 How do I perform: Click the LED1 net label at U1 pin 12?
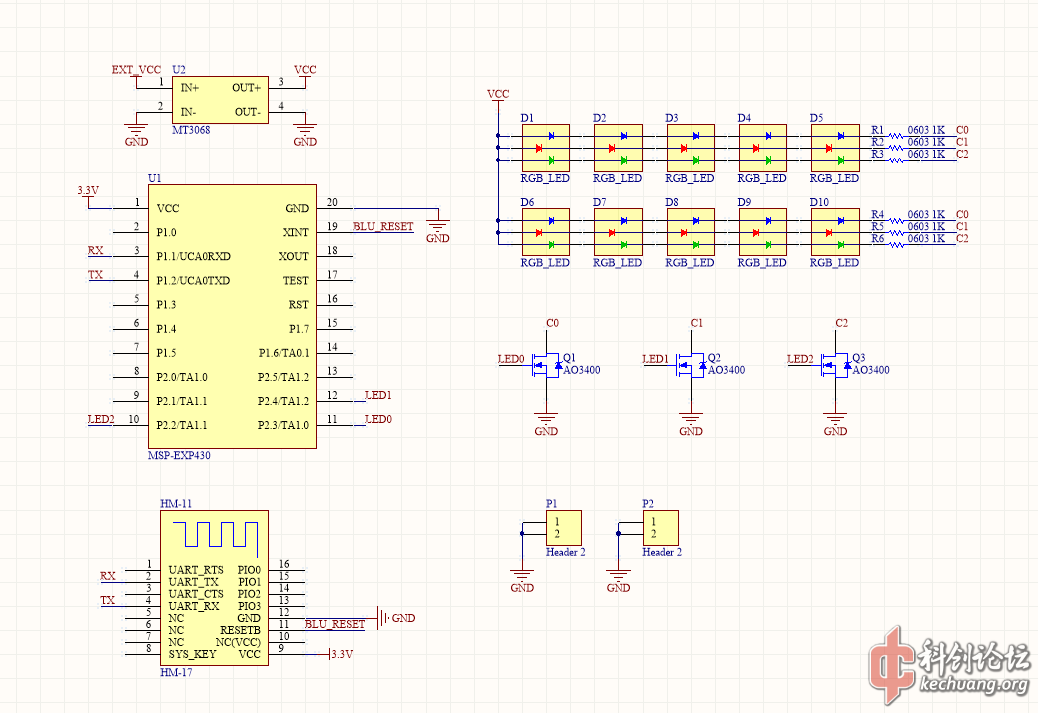[x=378, y=395]
